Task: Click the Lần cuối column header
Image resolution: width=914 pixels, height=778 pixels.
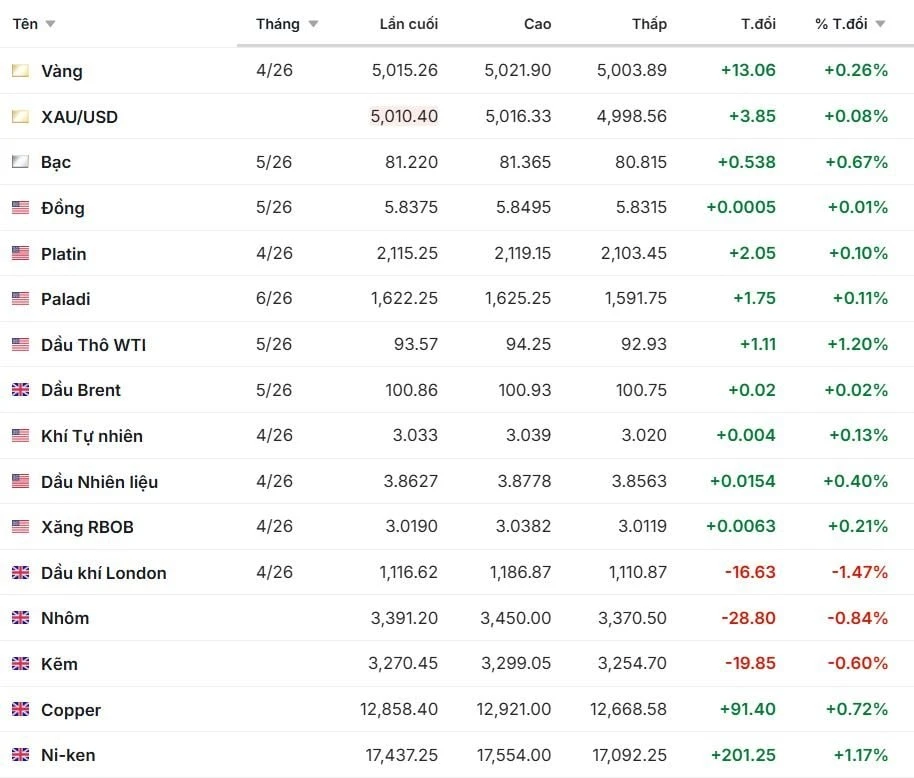Action: [408, 24]
